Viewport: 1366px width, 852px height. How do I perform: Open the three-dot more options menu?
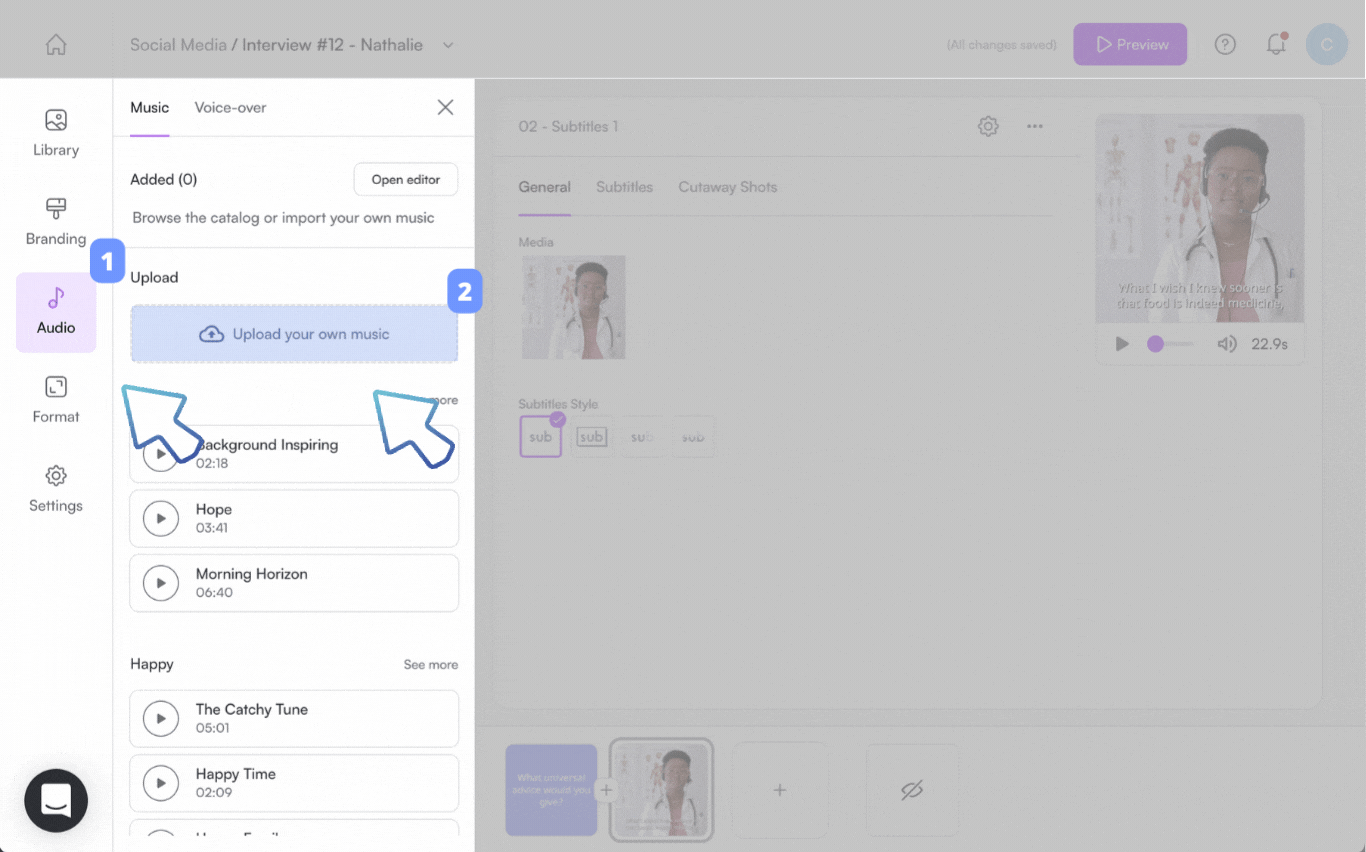[1035, 126]
